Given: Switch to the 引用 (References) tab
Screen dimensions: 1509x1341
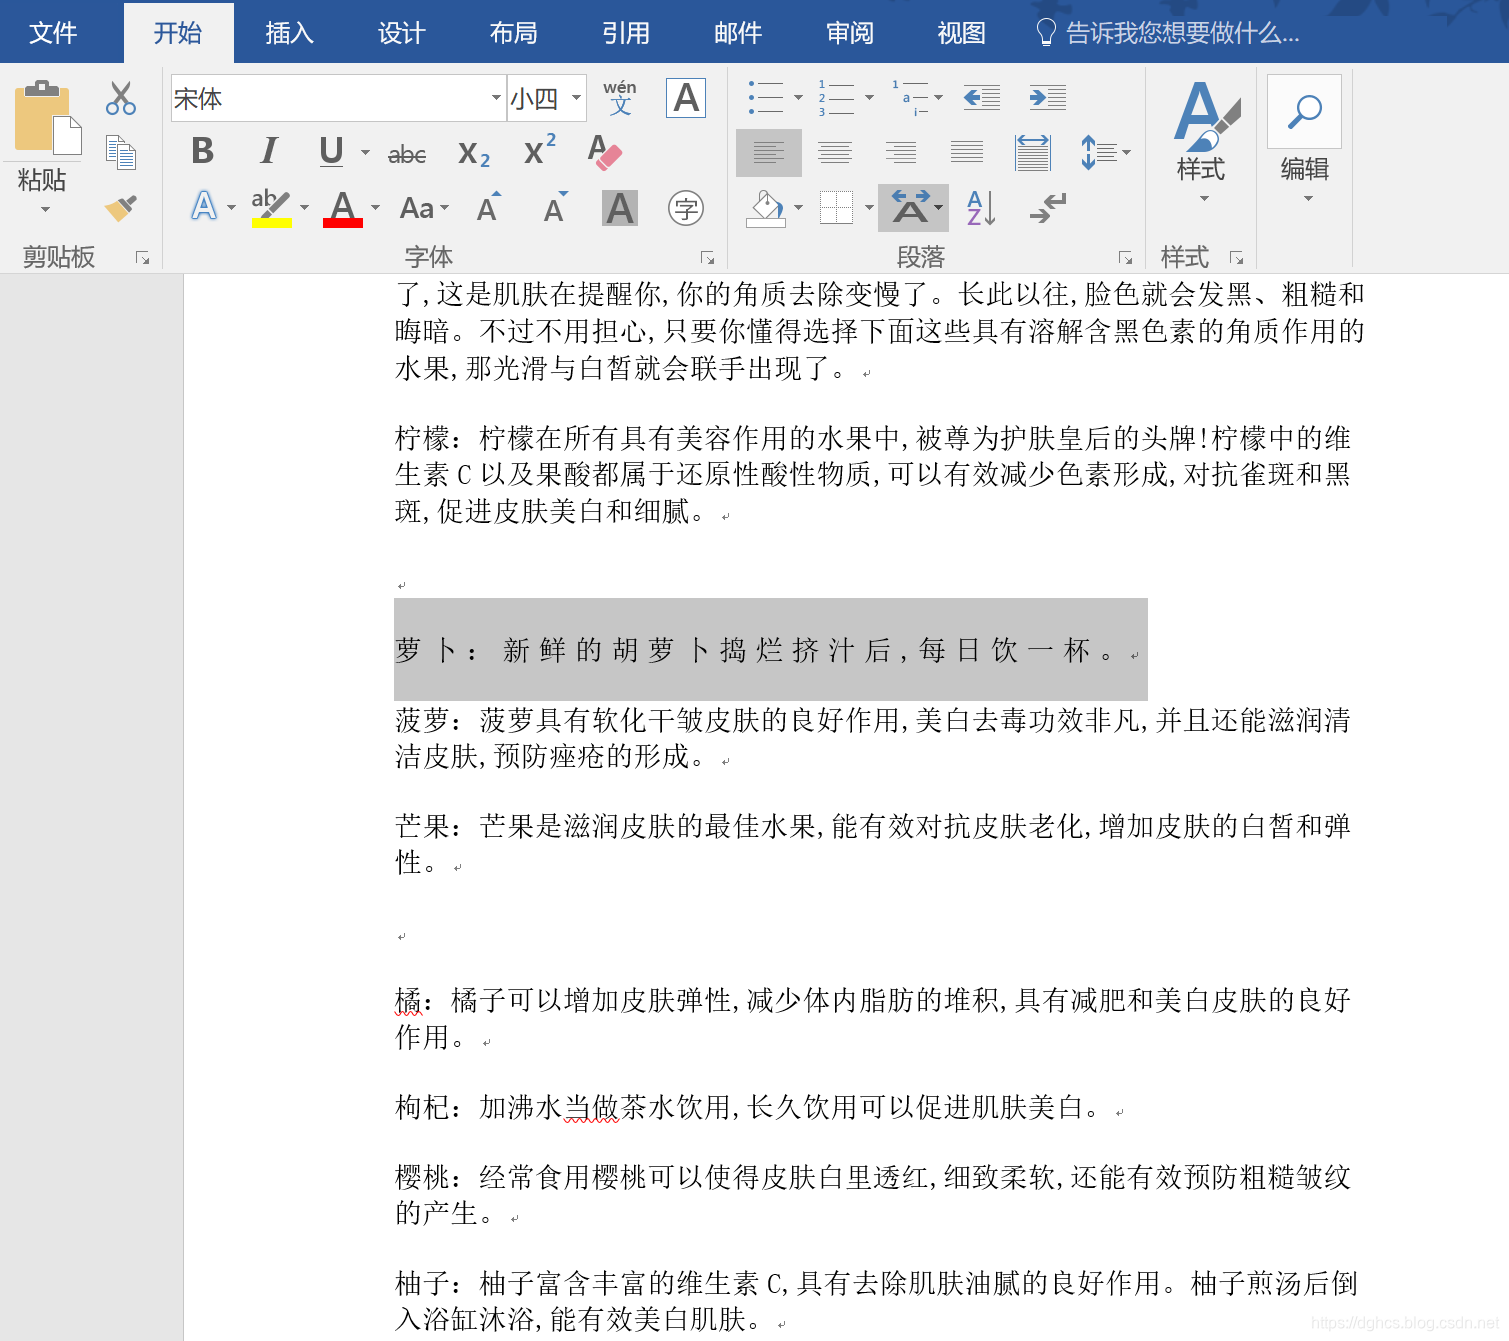Looking at the screenshot, I should pyautogui.click(x=625, y=33).
